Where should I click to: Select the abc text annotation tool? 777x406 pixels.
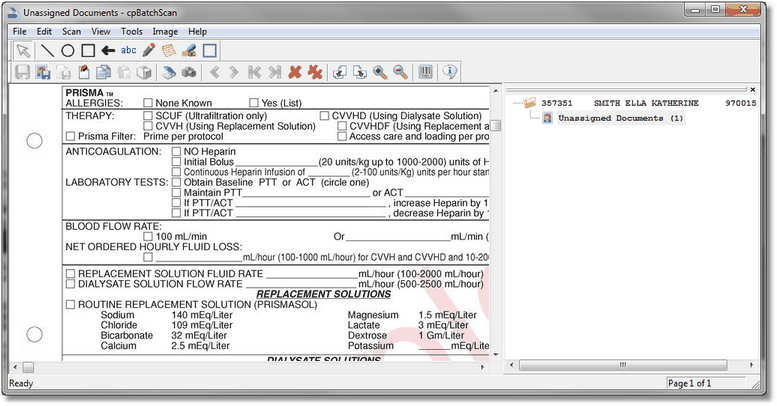coord(128,50)
